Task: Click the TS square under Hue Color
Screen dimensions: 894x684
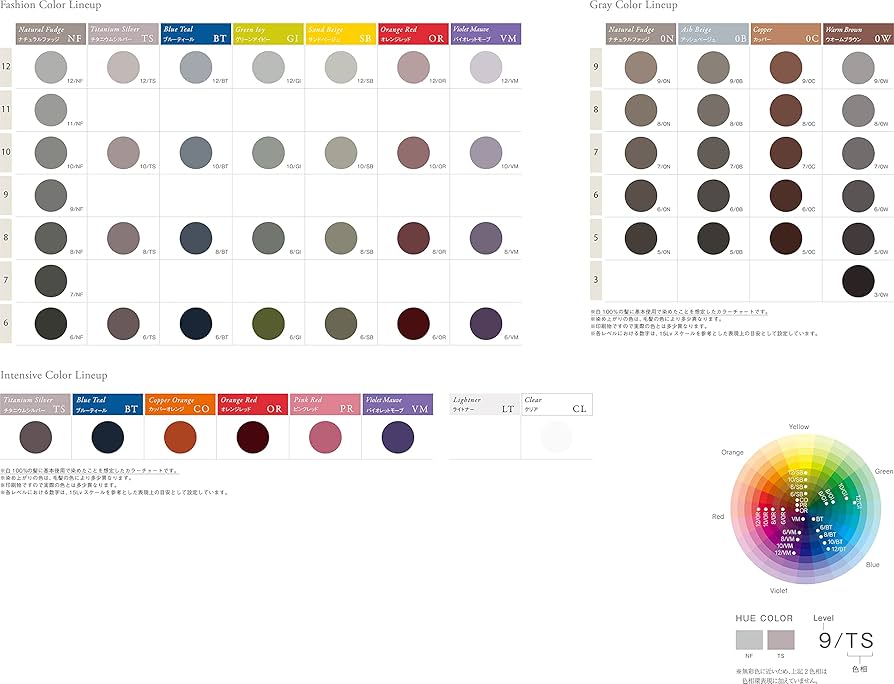Action: pos(780,640)
